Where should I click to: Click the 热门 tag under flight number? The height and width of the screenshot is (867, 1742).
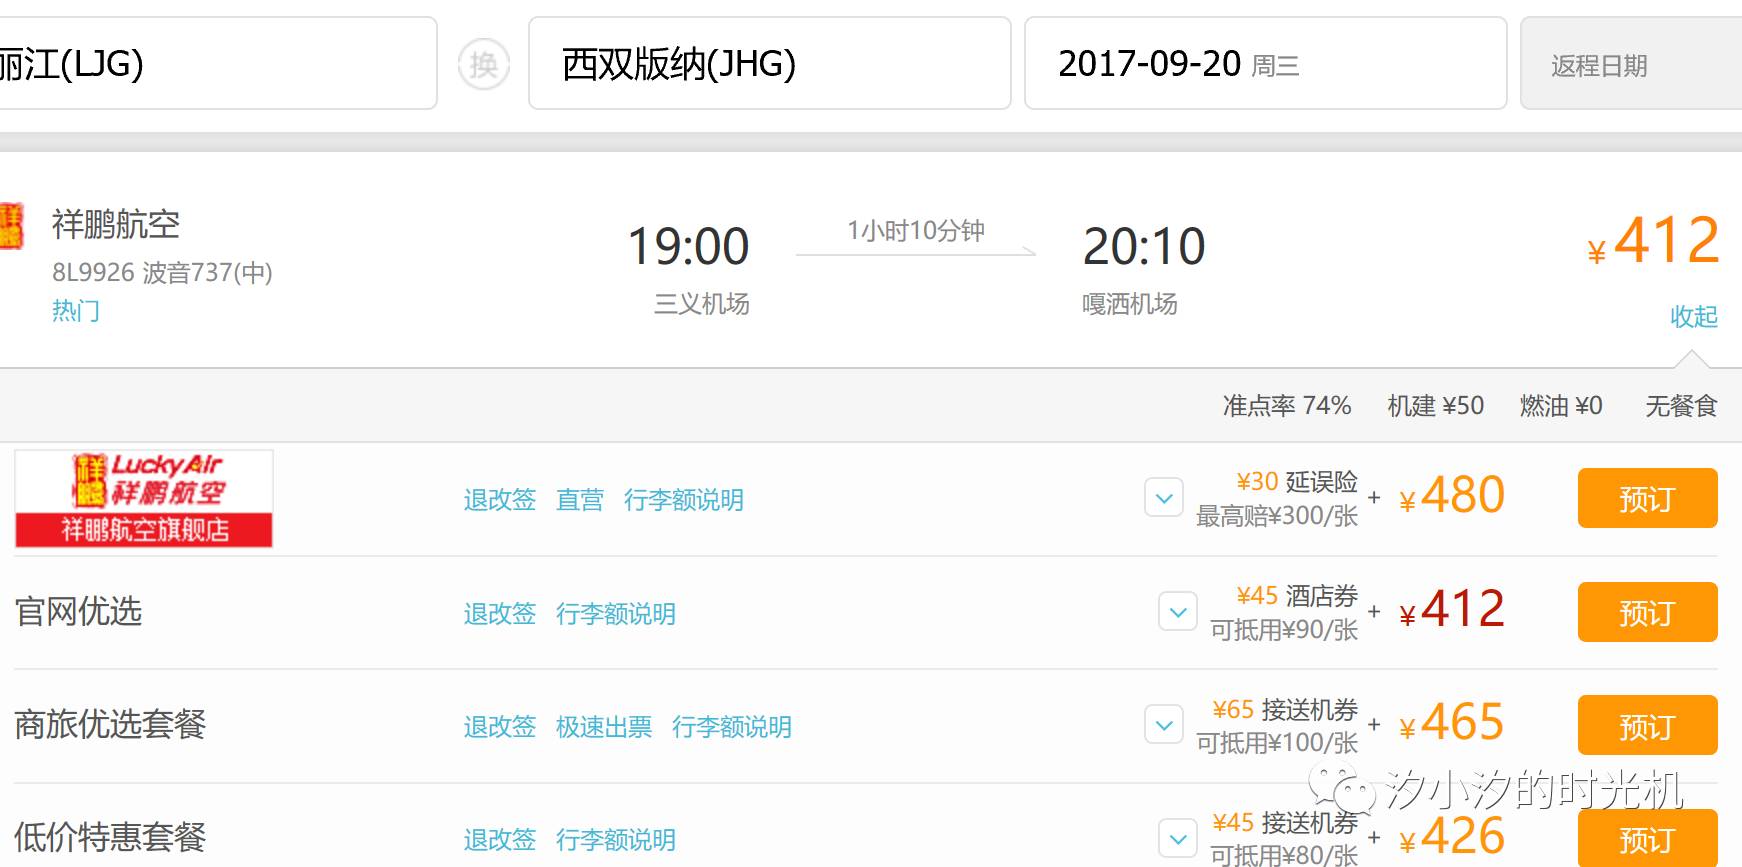coord(76,311)
